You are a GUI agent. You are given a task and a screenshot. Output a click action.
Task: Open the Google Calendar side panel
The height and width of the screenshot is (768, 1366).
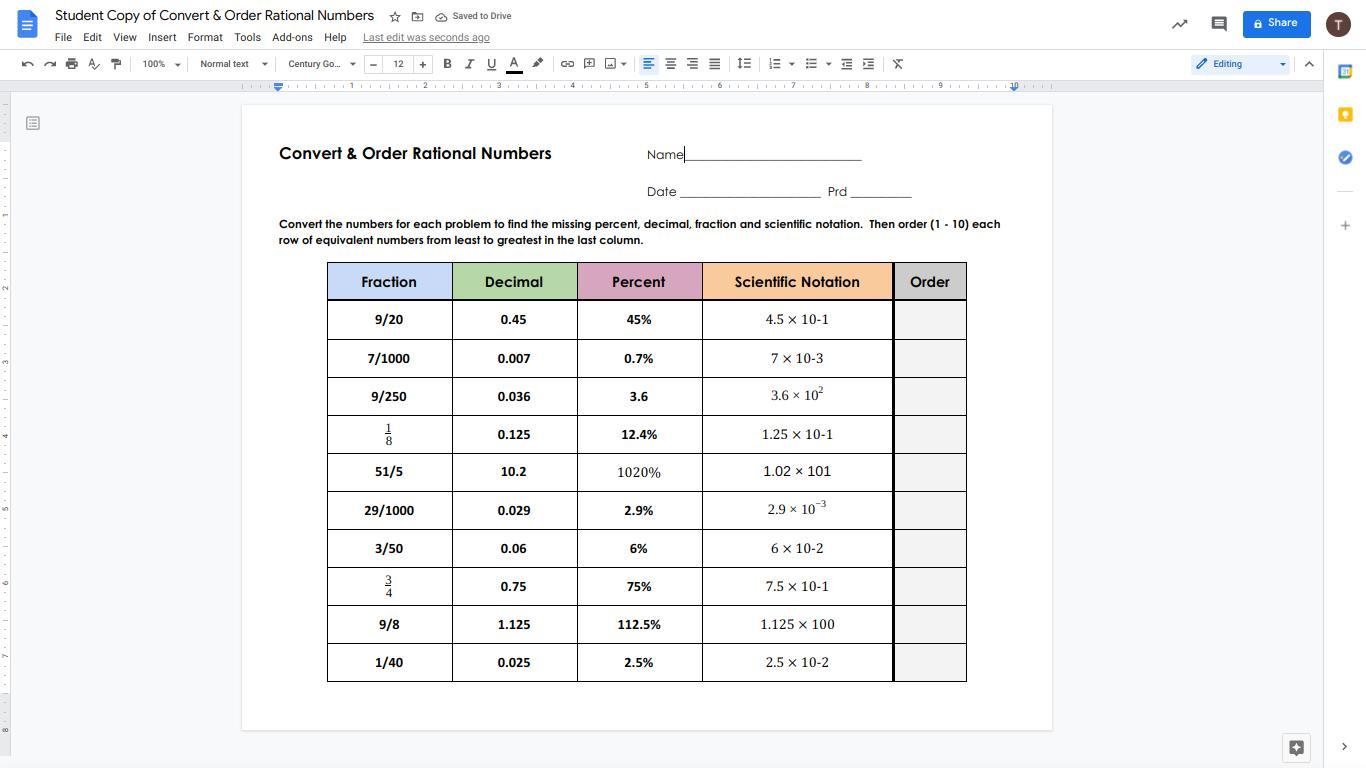1345,72
